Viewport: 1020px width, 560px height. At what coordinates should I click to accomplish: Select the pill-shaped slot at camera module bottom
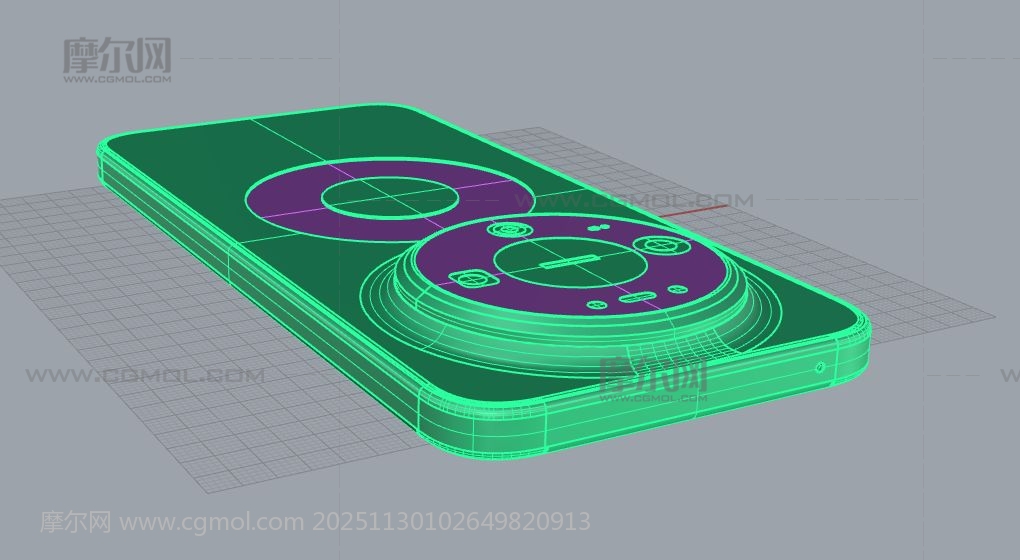coord(635,297)
